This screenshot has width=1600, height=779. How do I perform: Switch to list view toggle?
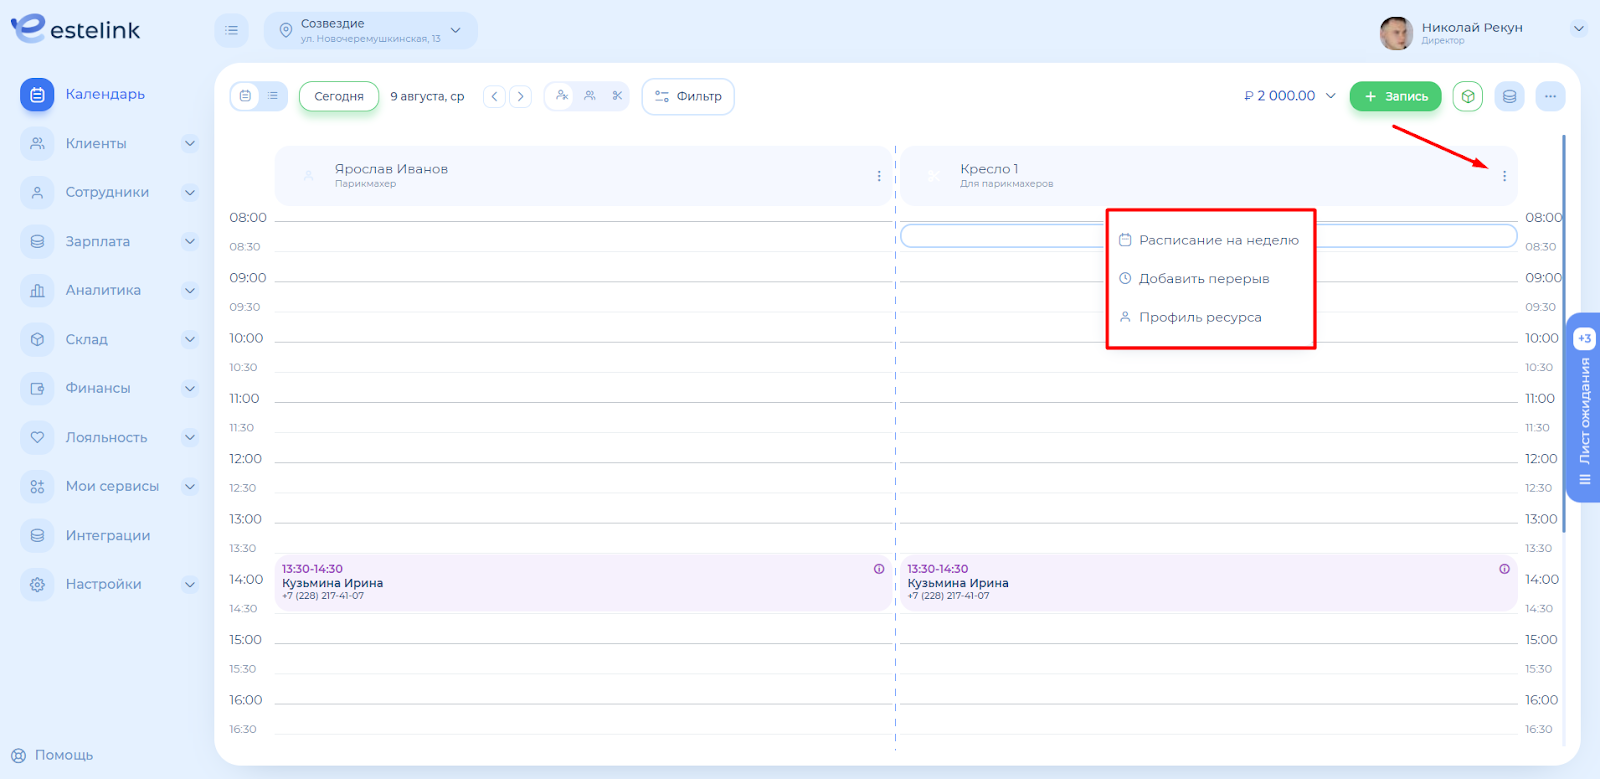click(273, 96)
